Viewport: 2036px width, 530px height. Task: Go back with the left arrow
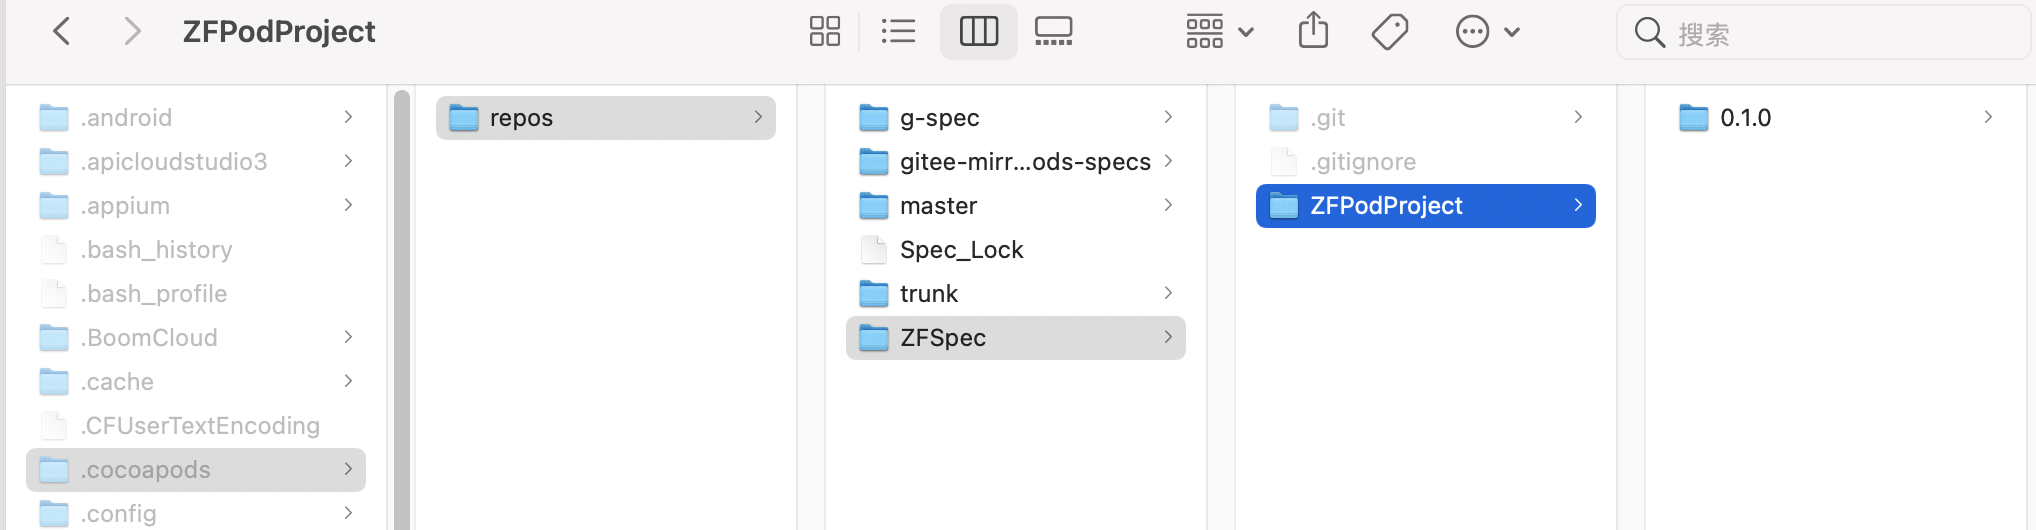(x=62, y=32)
